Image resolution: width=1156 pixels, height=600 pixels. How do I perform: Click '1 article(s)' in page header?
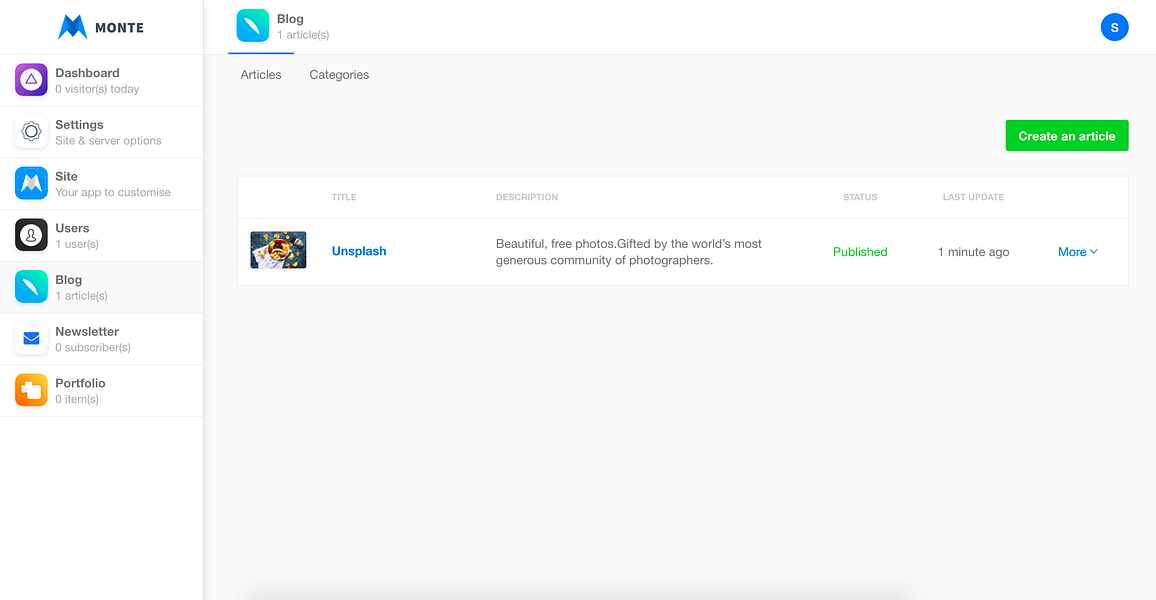coord(303,35)
